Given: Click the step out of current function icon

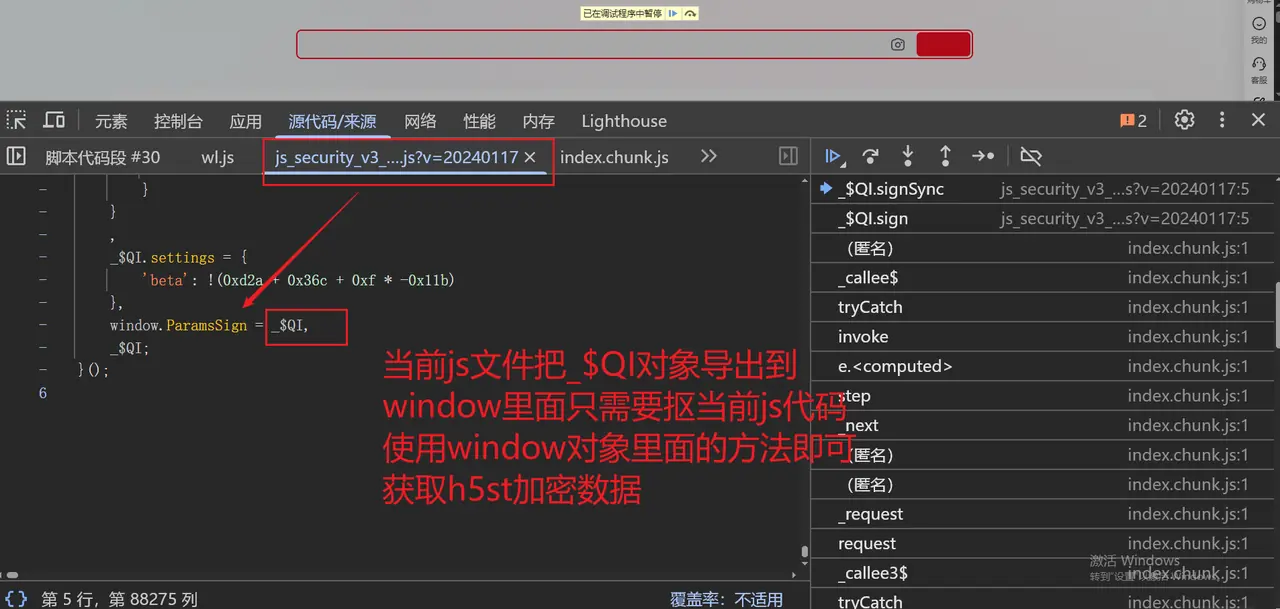Looking at the screenshot, I should 945,156.
